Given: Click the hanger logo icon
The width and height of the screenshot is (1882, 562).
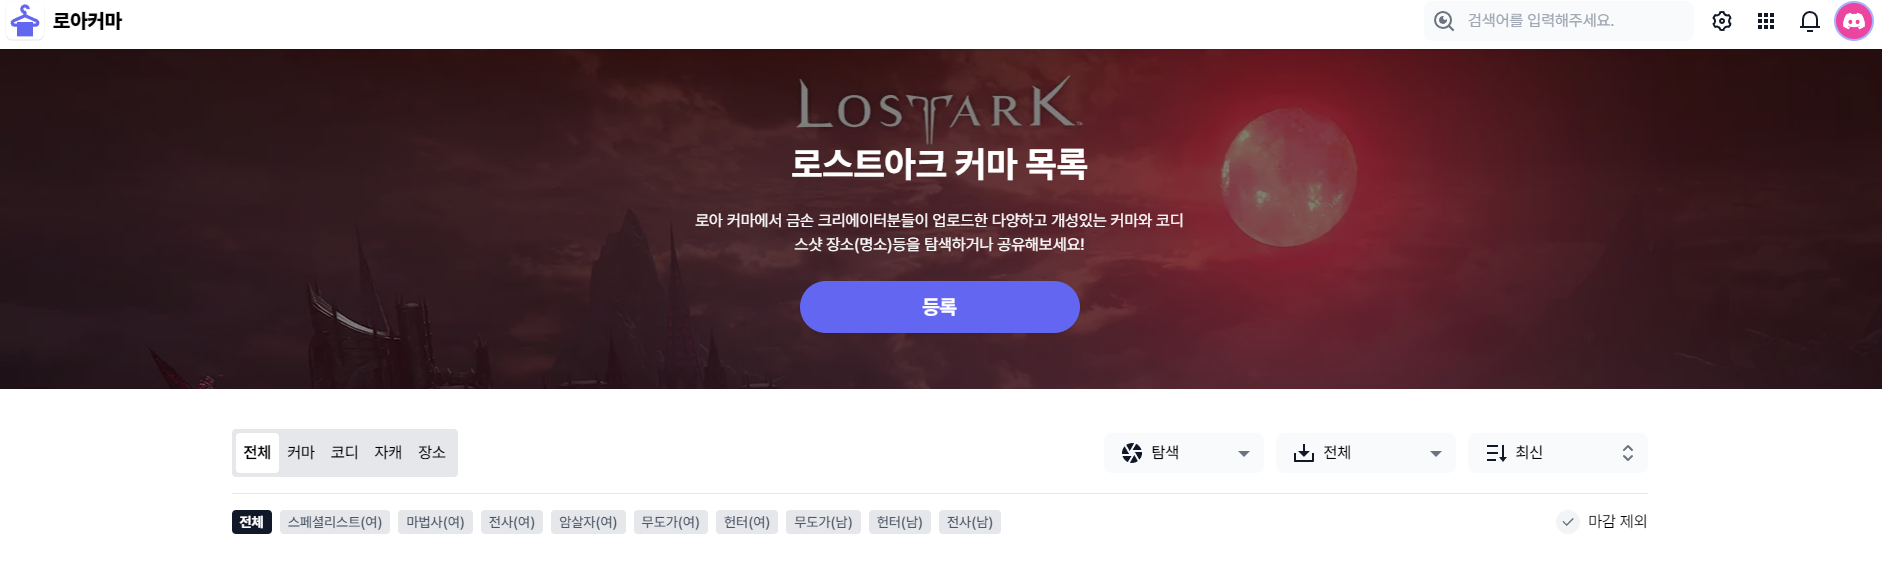Looking at the screenshot, I should click(25, 21).
